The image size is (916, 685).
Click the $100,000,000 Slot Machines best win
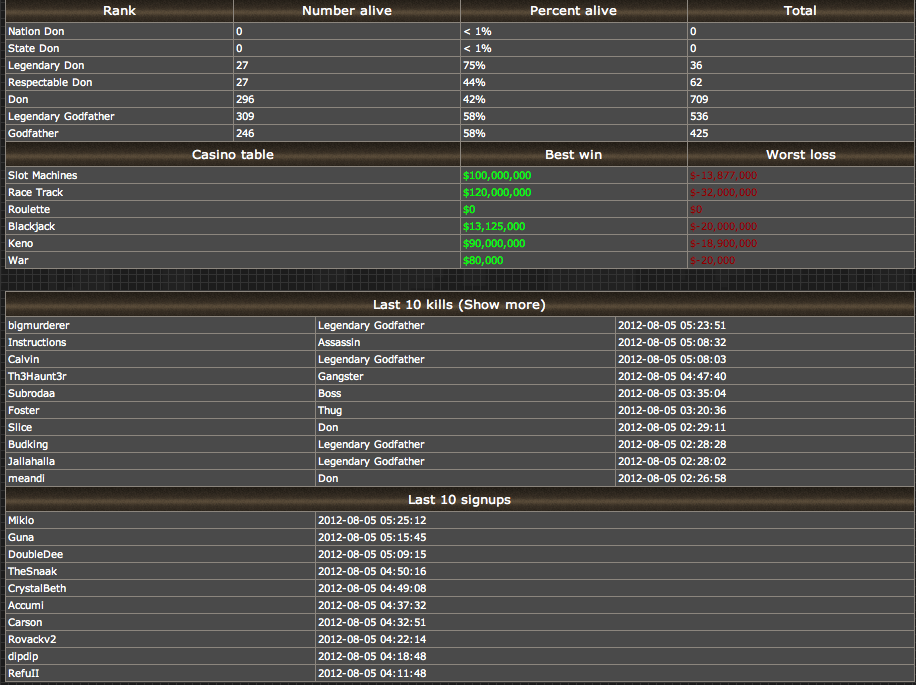click(x=497, y=175)
